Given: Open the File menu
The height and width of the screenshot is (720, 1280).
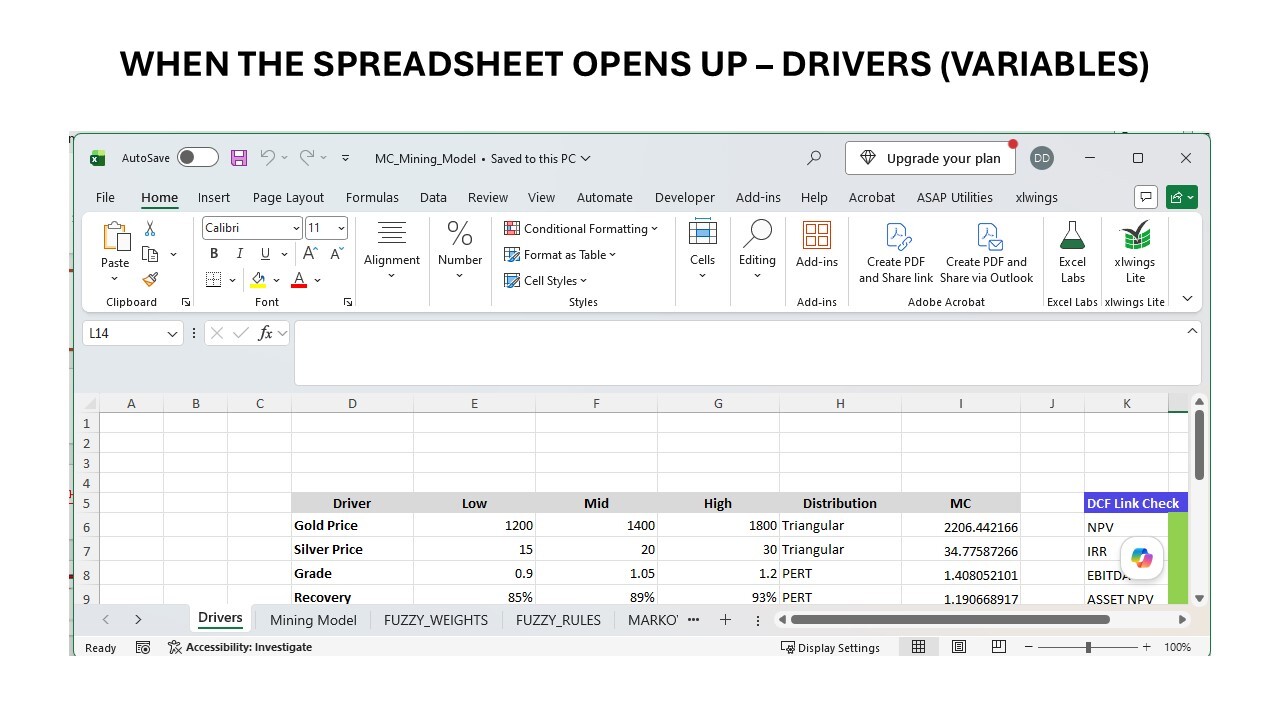Looking at the screenshot, I should pyautogui.click(x=105, y=197).
